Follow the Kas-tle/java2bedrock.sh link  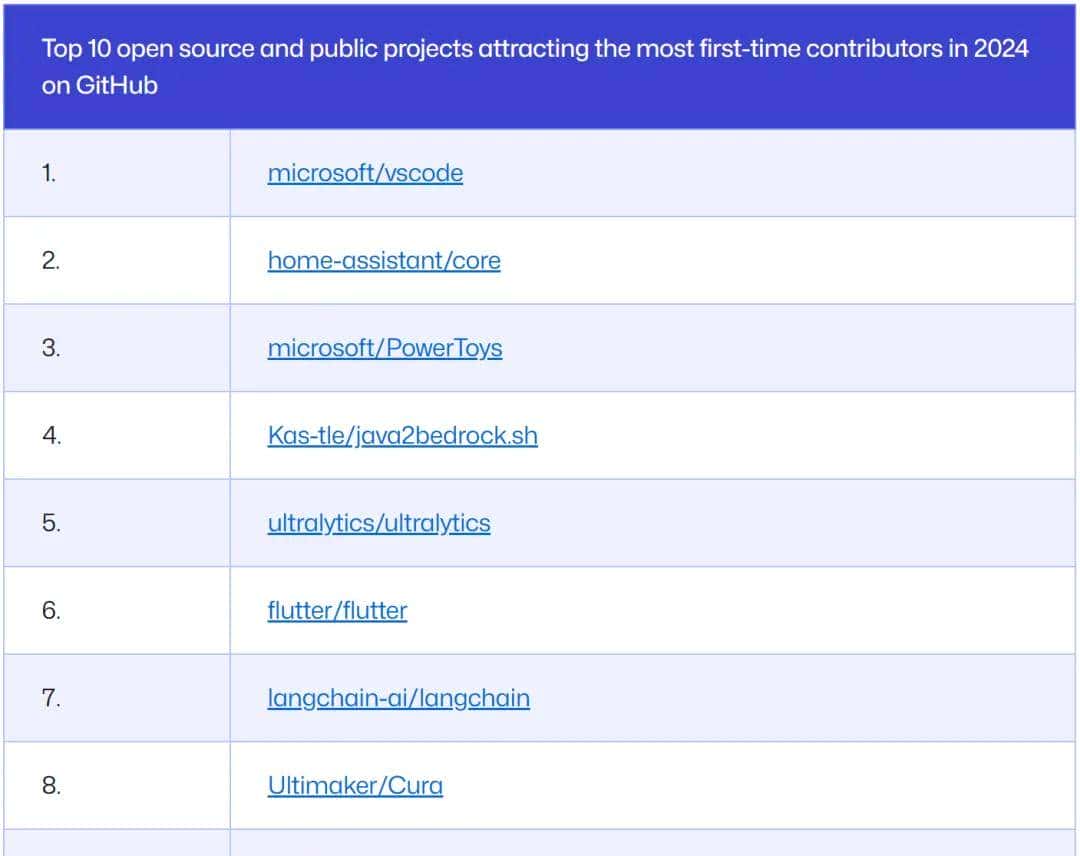click(x=402, y=436)
